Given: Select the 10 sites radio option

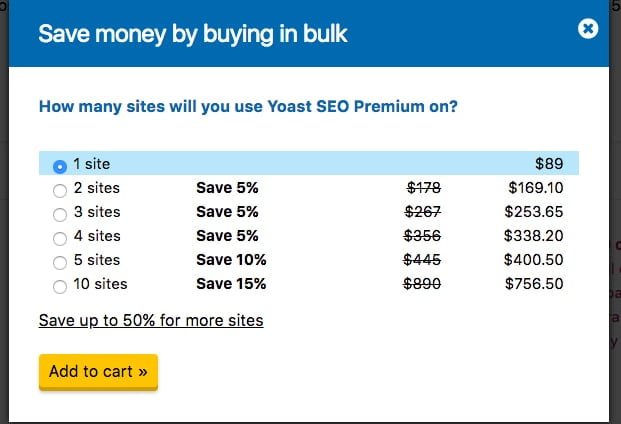Looking at the screenshot, I should pos(60,287).
